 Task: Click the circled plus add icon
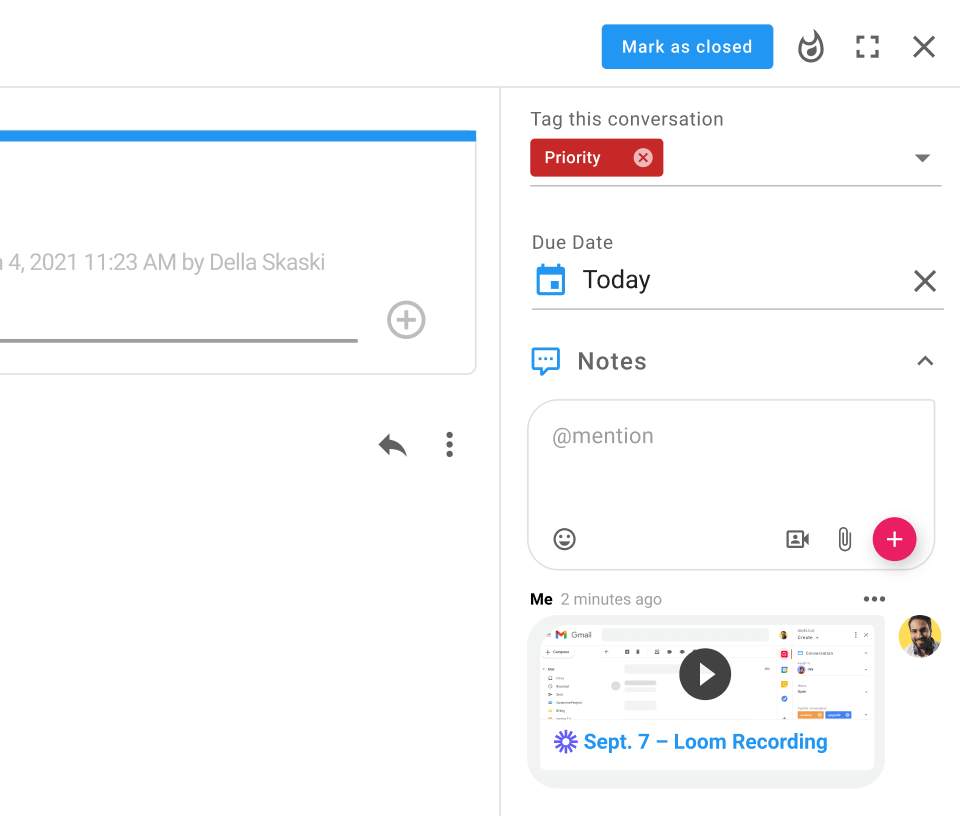(406, 320)
